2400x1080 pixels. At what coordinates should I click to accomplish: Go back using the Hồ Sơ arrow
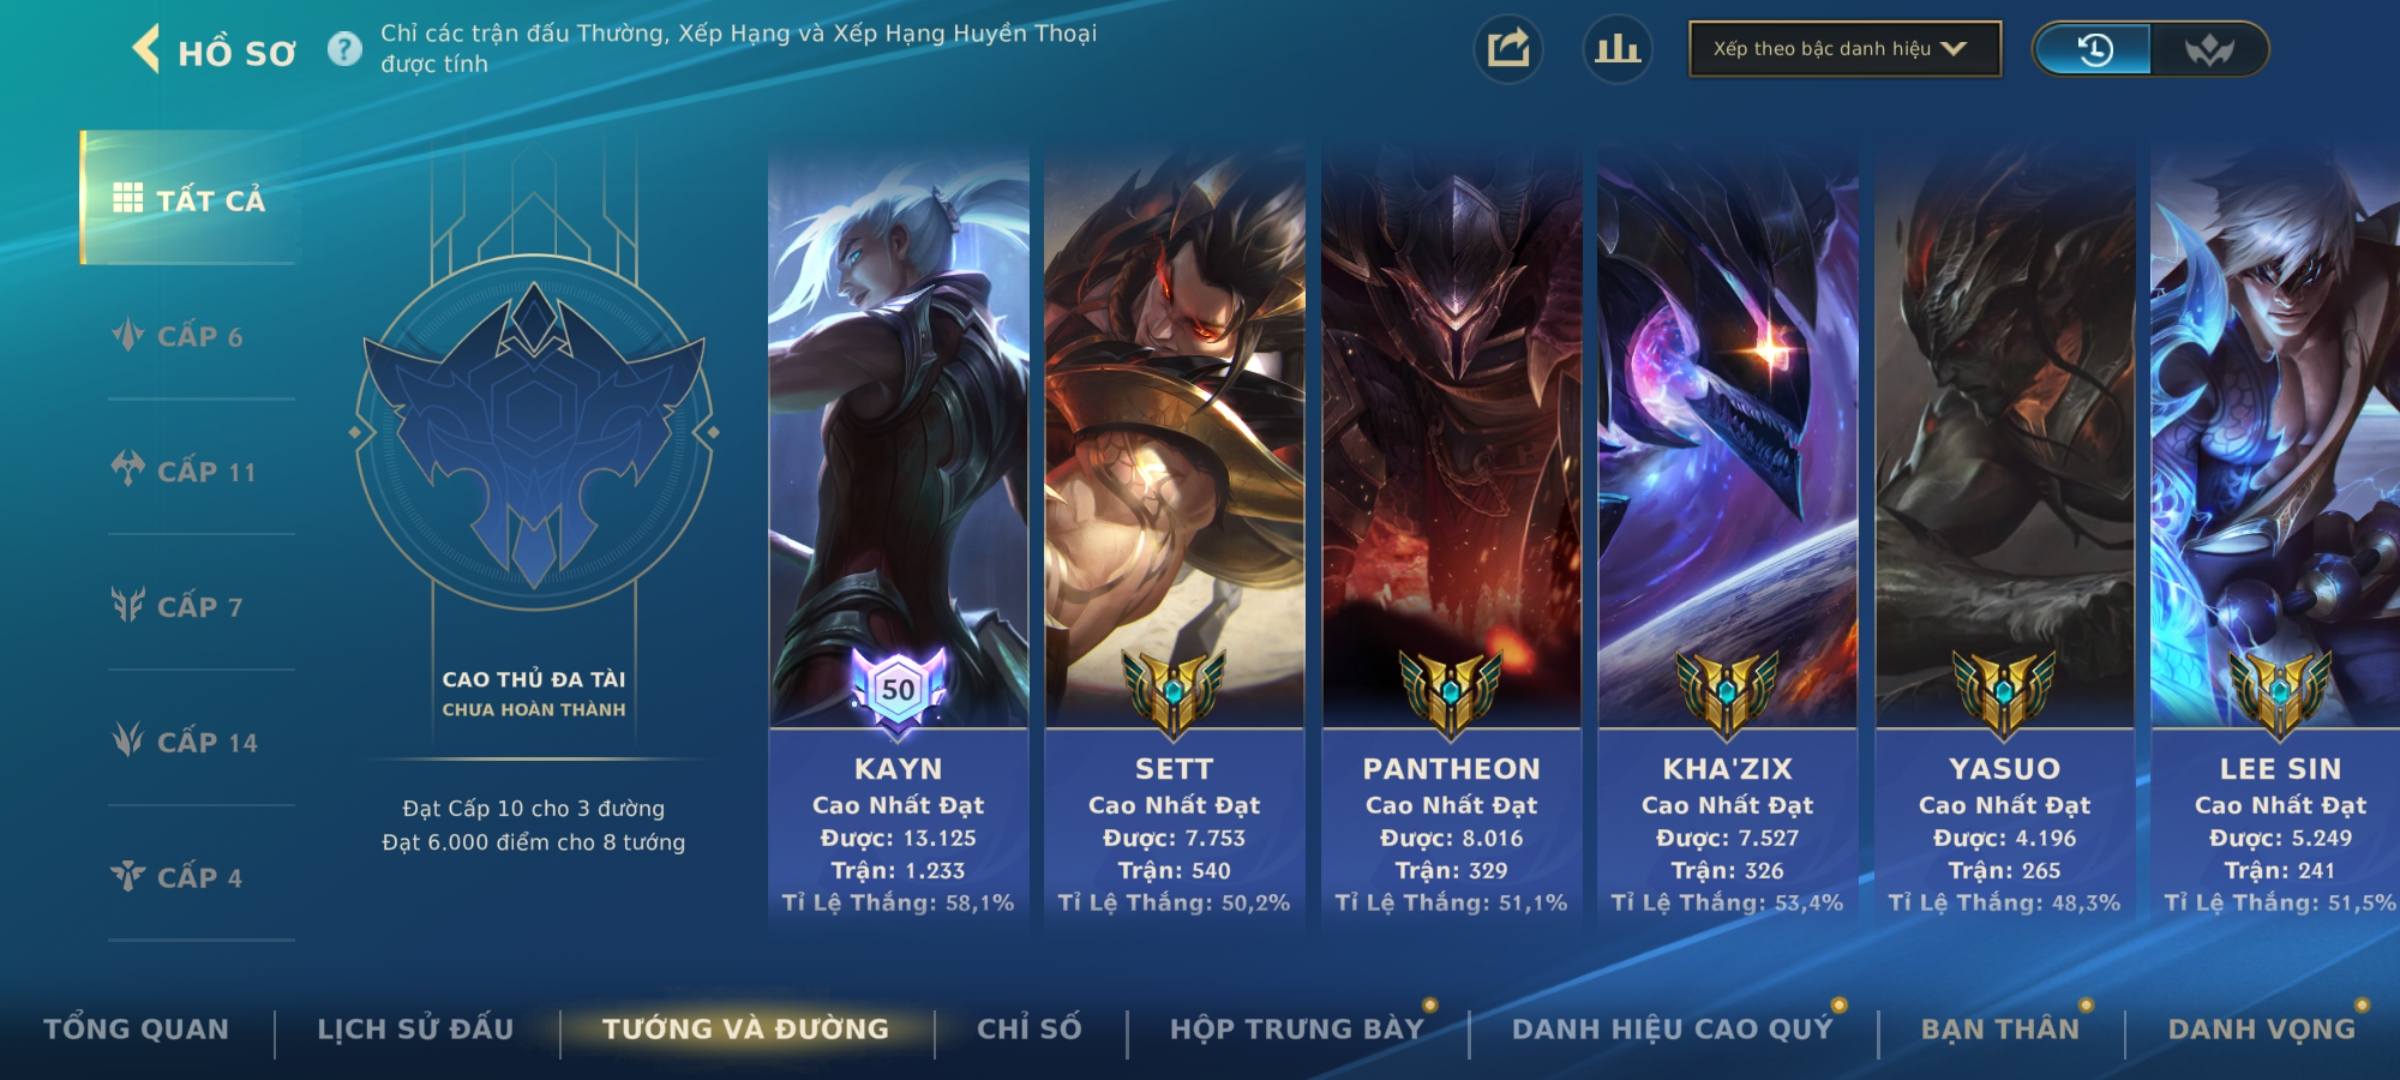[x=146, y=49]
